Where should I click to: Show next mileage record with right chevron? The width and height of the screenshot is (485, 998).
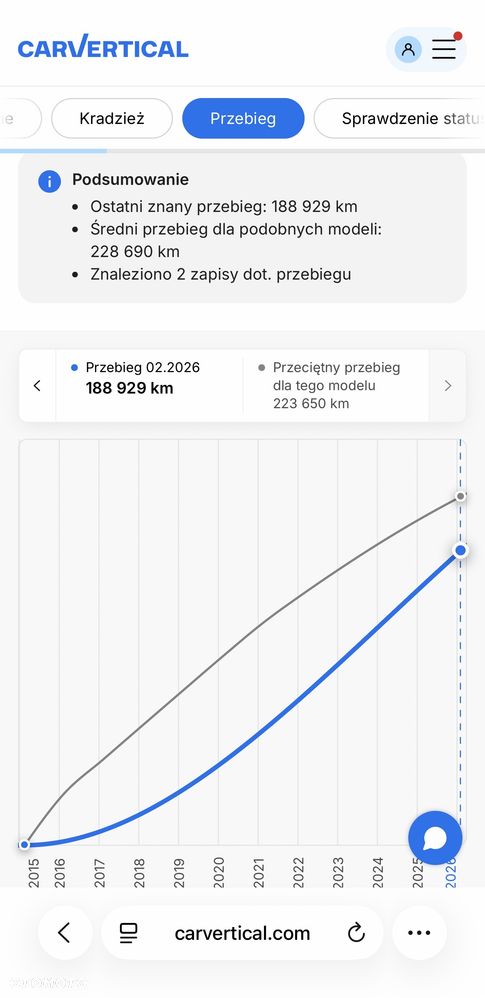point(447,386)
